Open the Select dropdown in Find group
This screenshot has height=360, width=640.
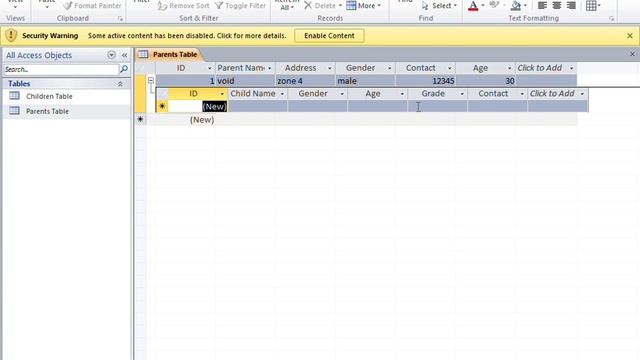[439, 5]
